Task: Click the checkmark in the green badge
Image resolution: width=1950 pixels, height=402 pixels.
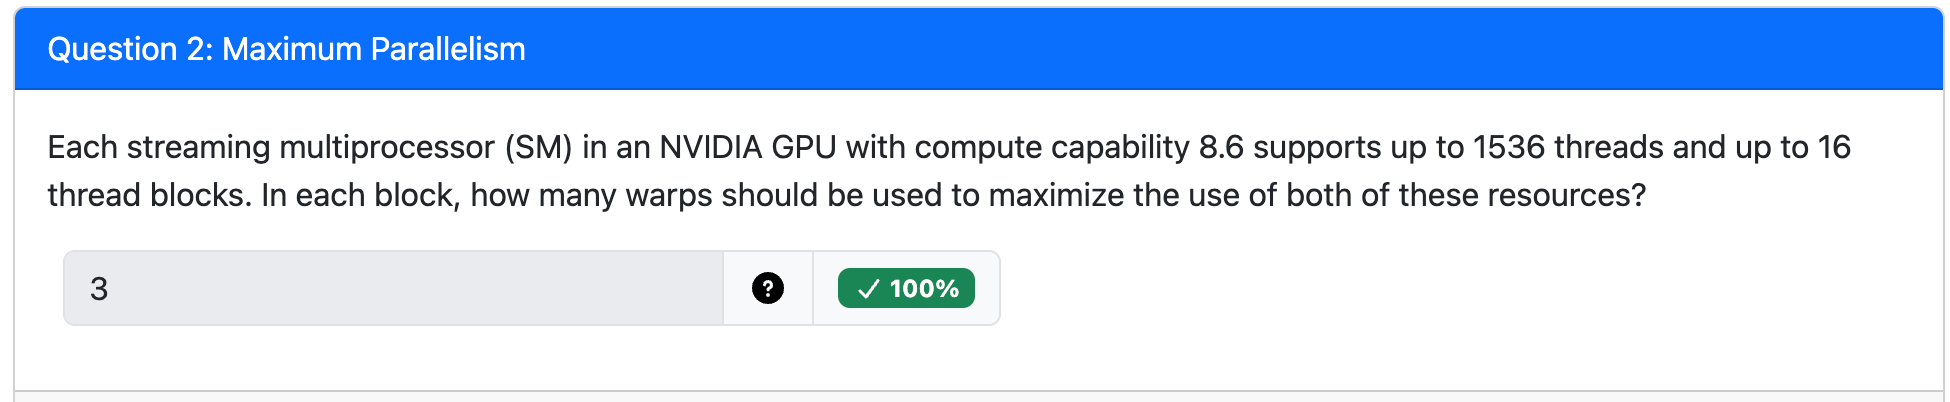Action: 868,289
